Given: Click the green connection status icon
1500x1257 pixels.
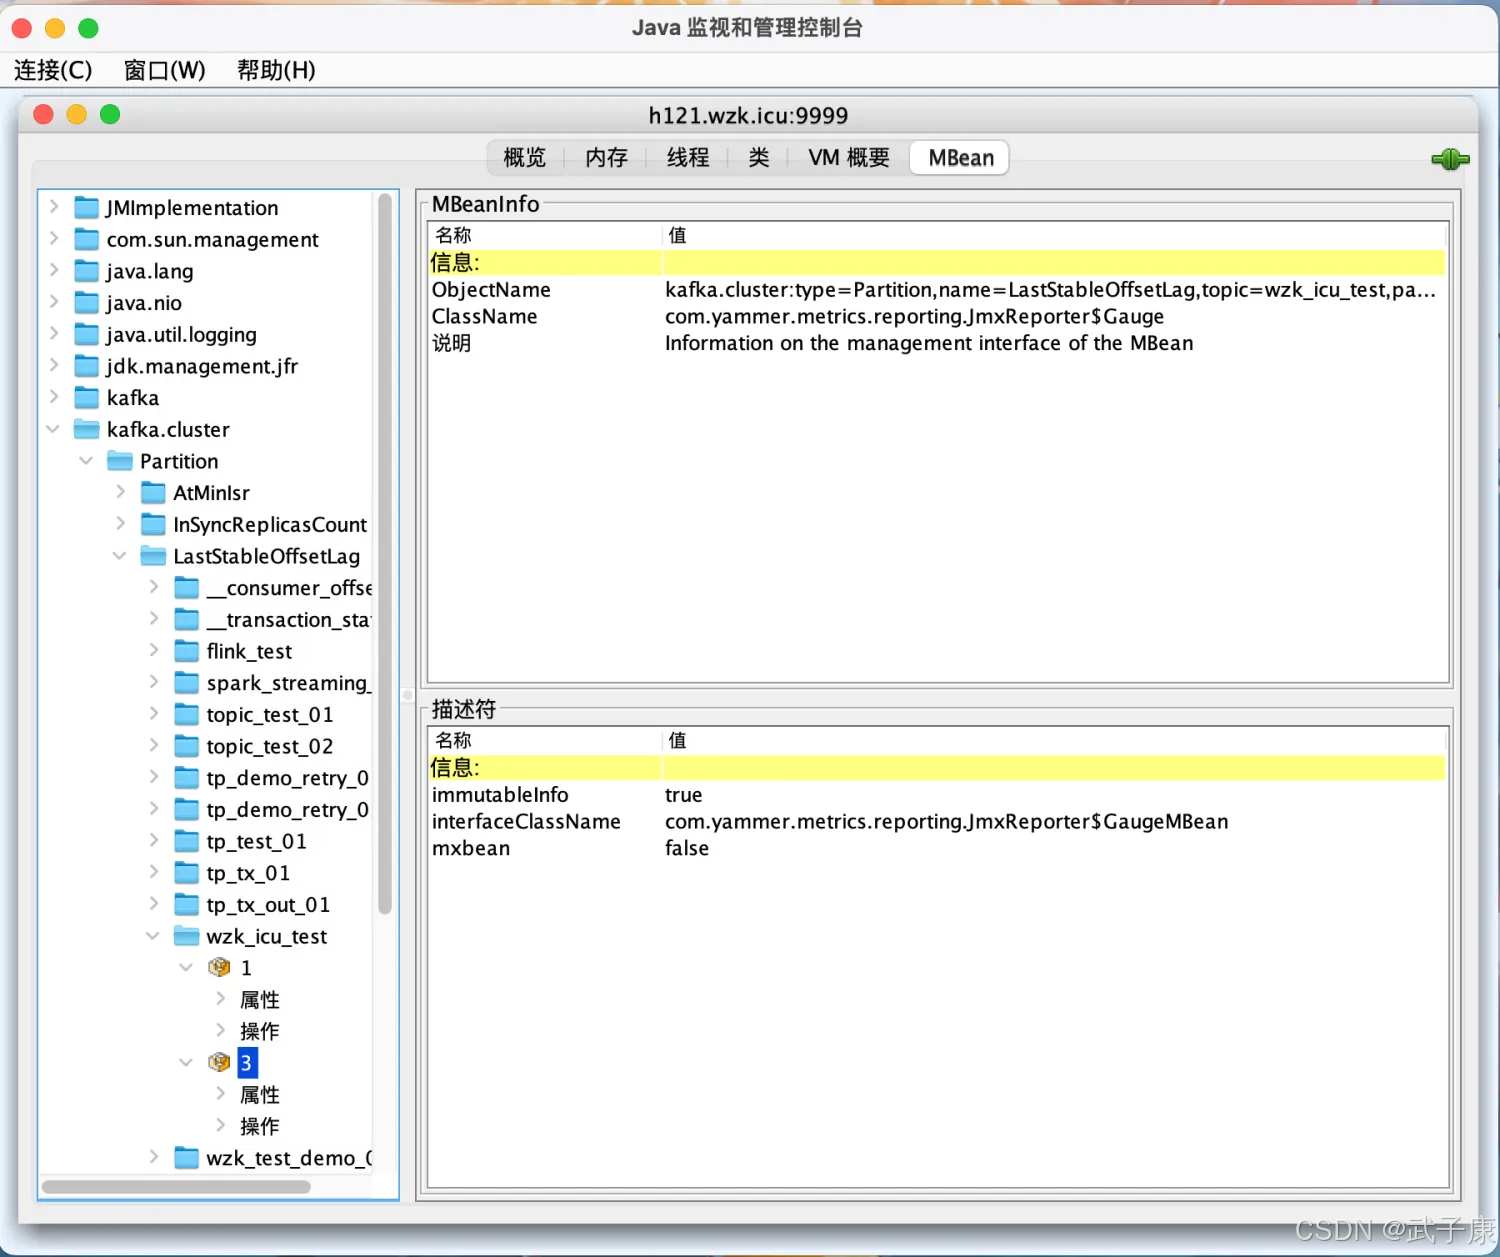Looking at the screenshot, I should 1450,159.
